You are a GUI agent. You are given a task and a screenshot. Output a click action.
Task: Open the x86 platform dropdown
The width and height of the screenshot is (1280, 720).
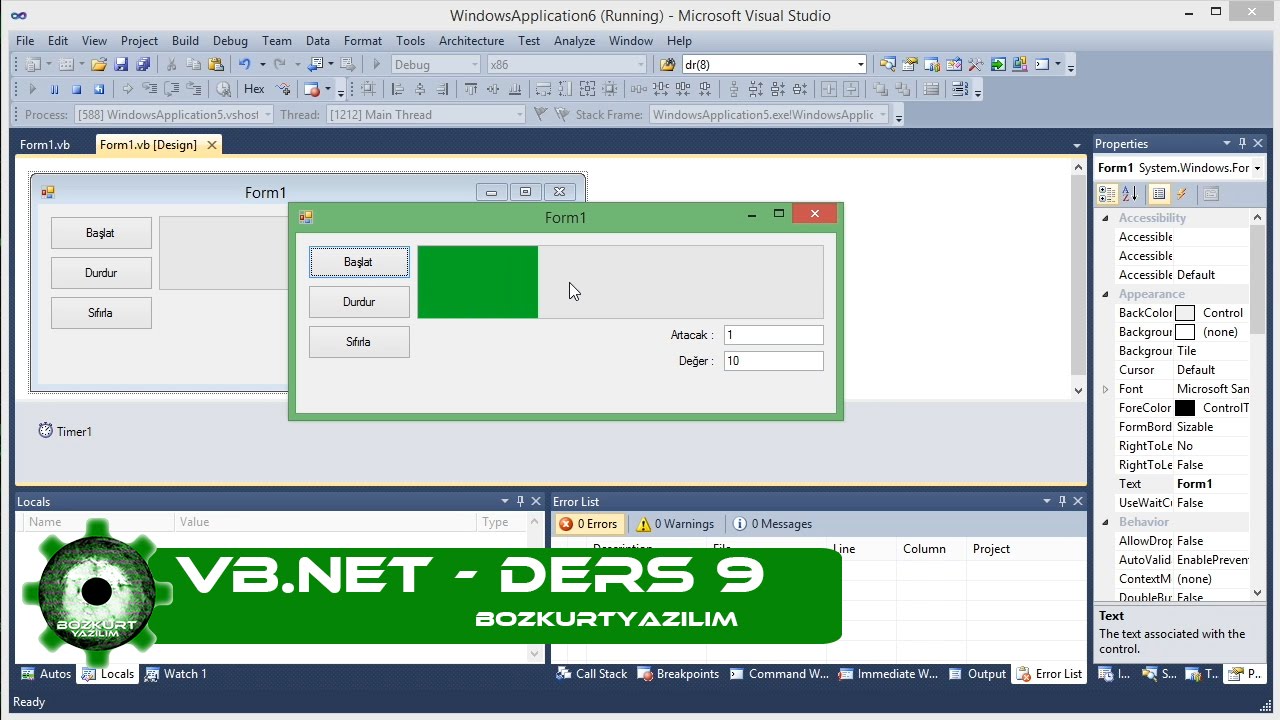567,64
